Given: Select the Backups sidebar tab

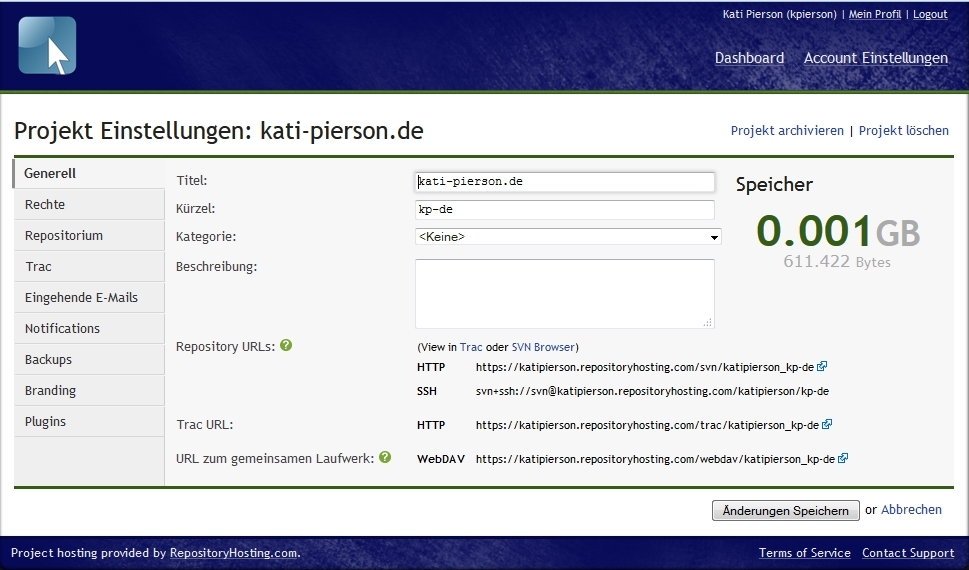Looking at the screenshot, I should 48,359.
